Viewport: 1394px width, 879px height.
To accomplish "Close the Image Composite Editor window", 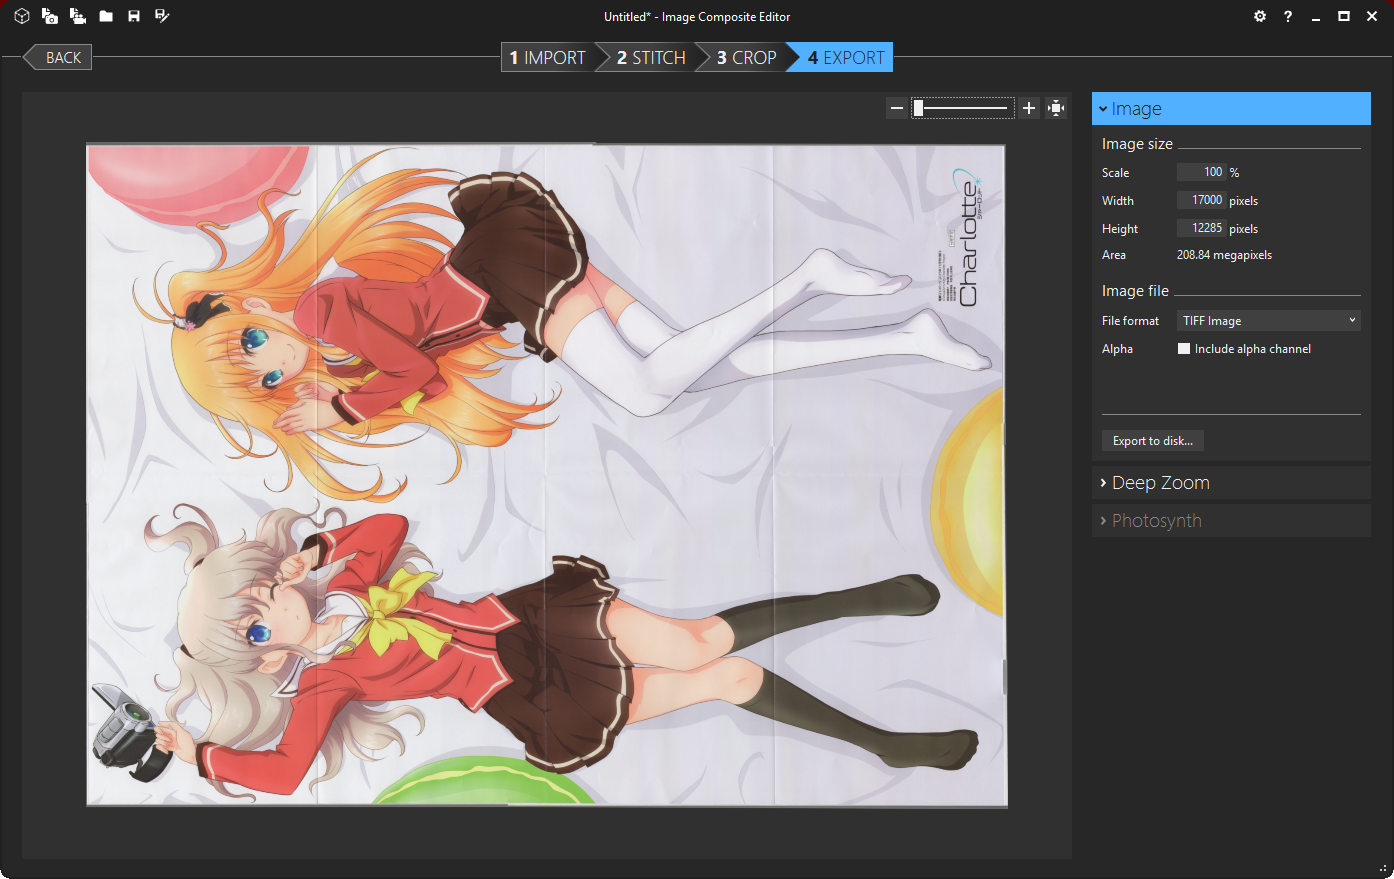I will [1372, 16].
